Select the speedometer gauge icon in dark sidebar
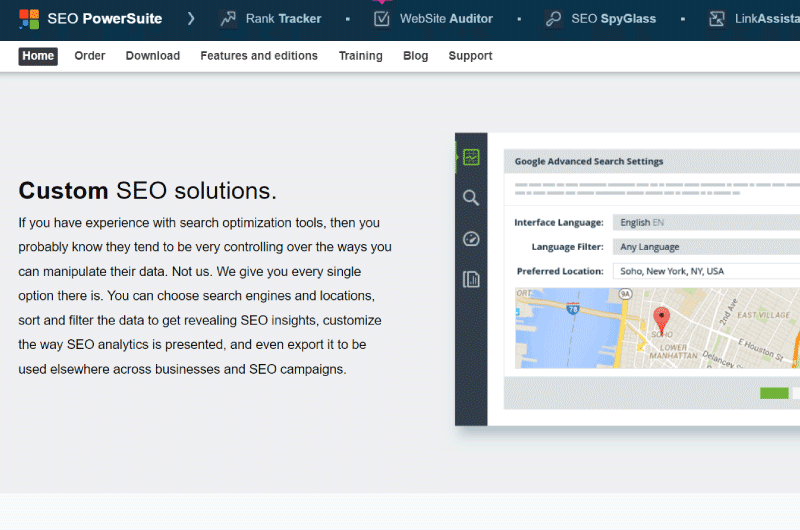The image size is (800, 530). click(x=471, y=238)
